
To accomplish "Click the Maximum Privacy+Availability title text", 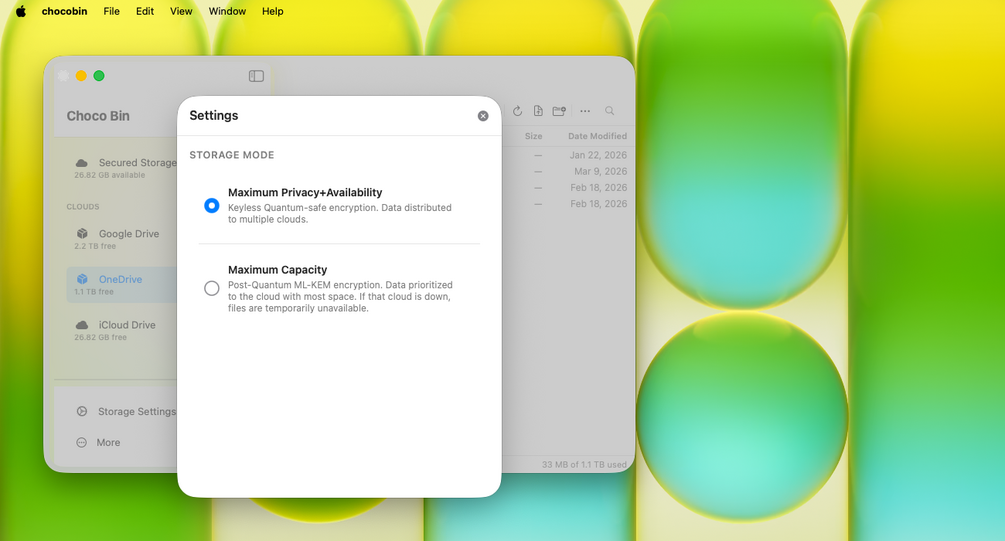I will coord(305,192).
